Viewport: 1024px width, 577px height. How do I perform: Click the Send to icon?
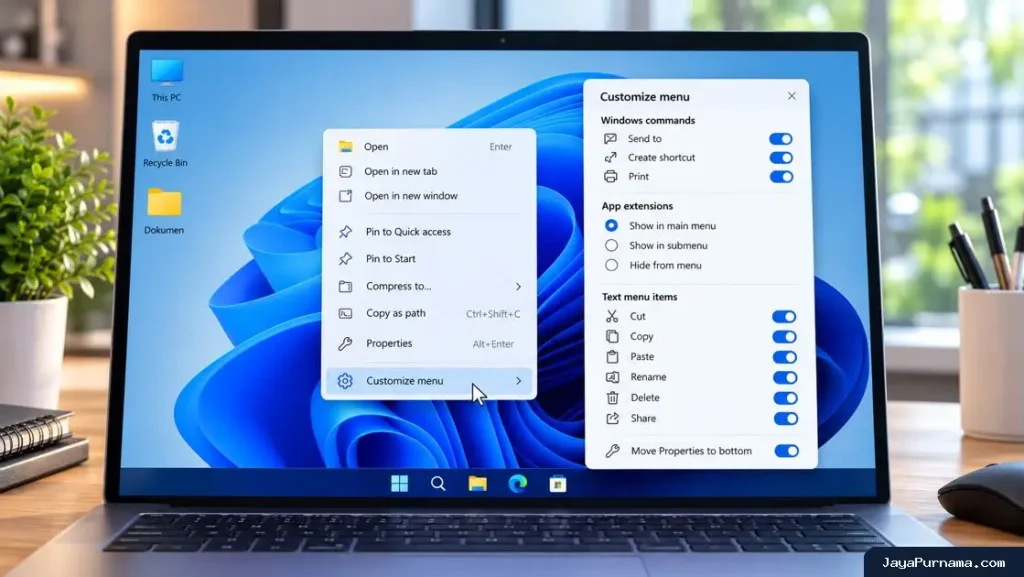coord(611,138)
